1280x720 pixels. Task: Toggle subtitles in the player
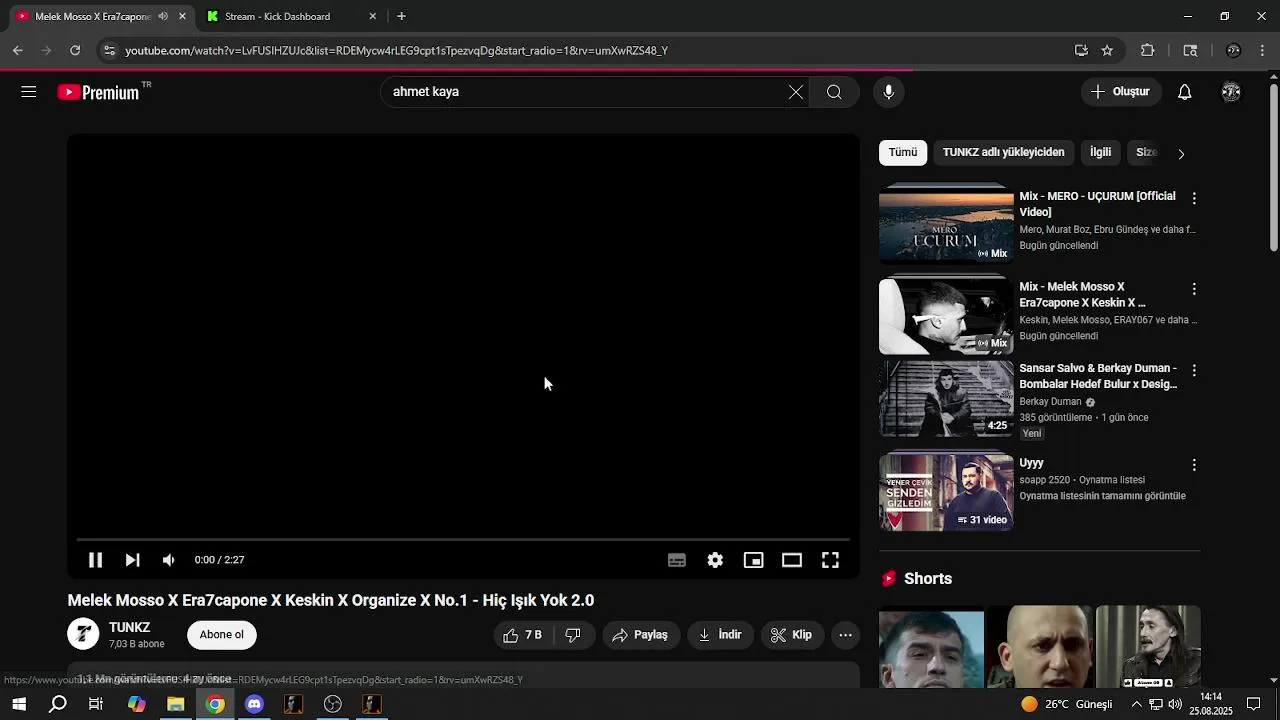(677, 560)
